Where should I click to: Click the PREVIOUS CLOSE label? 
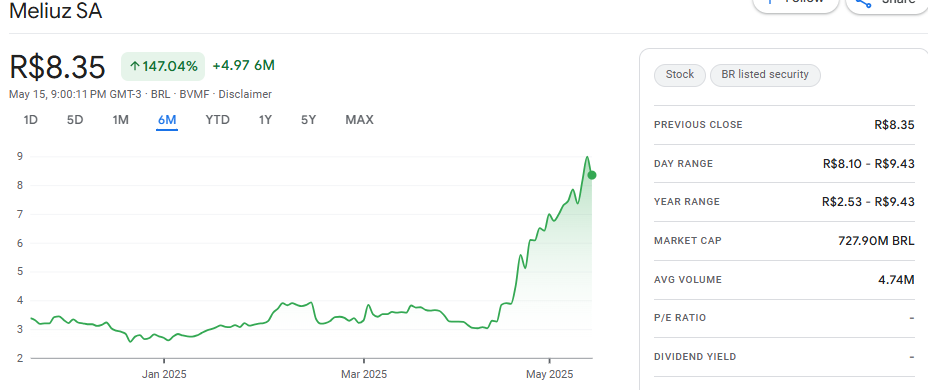coord(698,125)
